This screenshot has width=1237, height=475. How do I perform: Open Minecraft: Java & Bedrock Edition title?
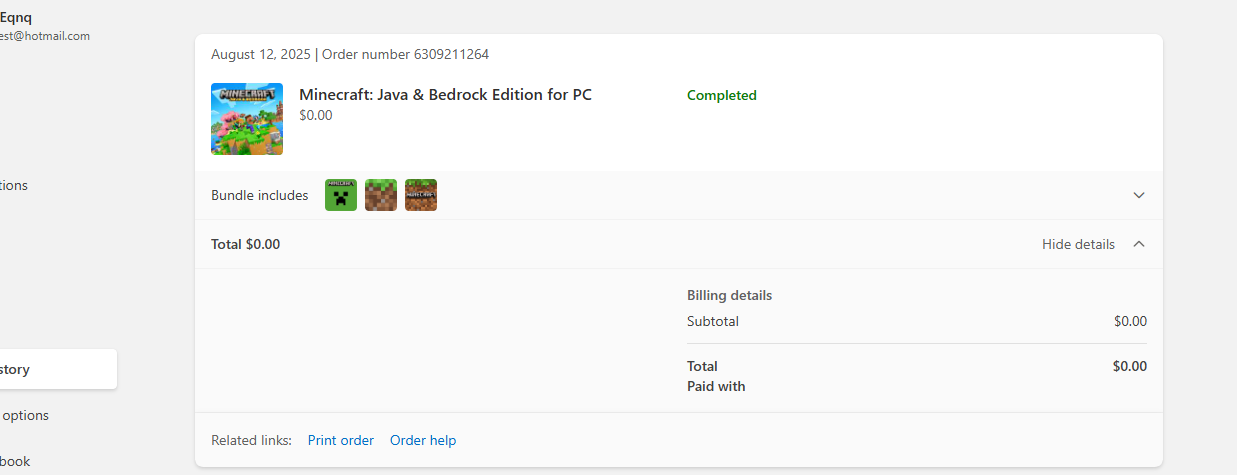445,95
